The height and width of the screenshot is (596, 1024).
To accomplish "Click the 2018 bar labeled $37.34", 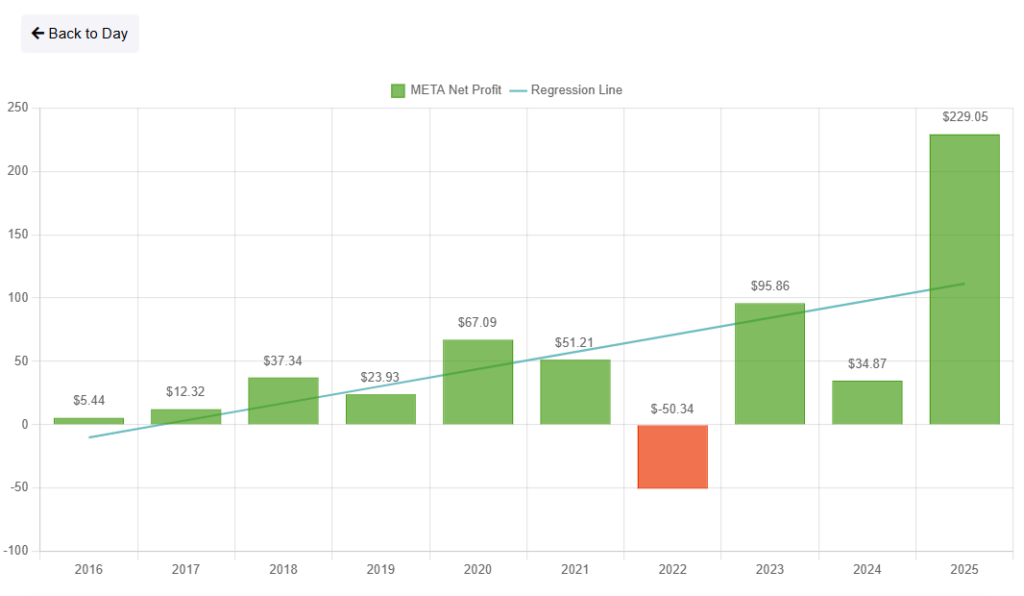I will [283, 401].
